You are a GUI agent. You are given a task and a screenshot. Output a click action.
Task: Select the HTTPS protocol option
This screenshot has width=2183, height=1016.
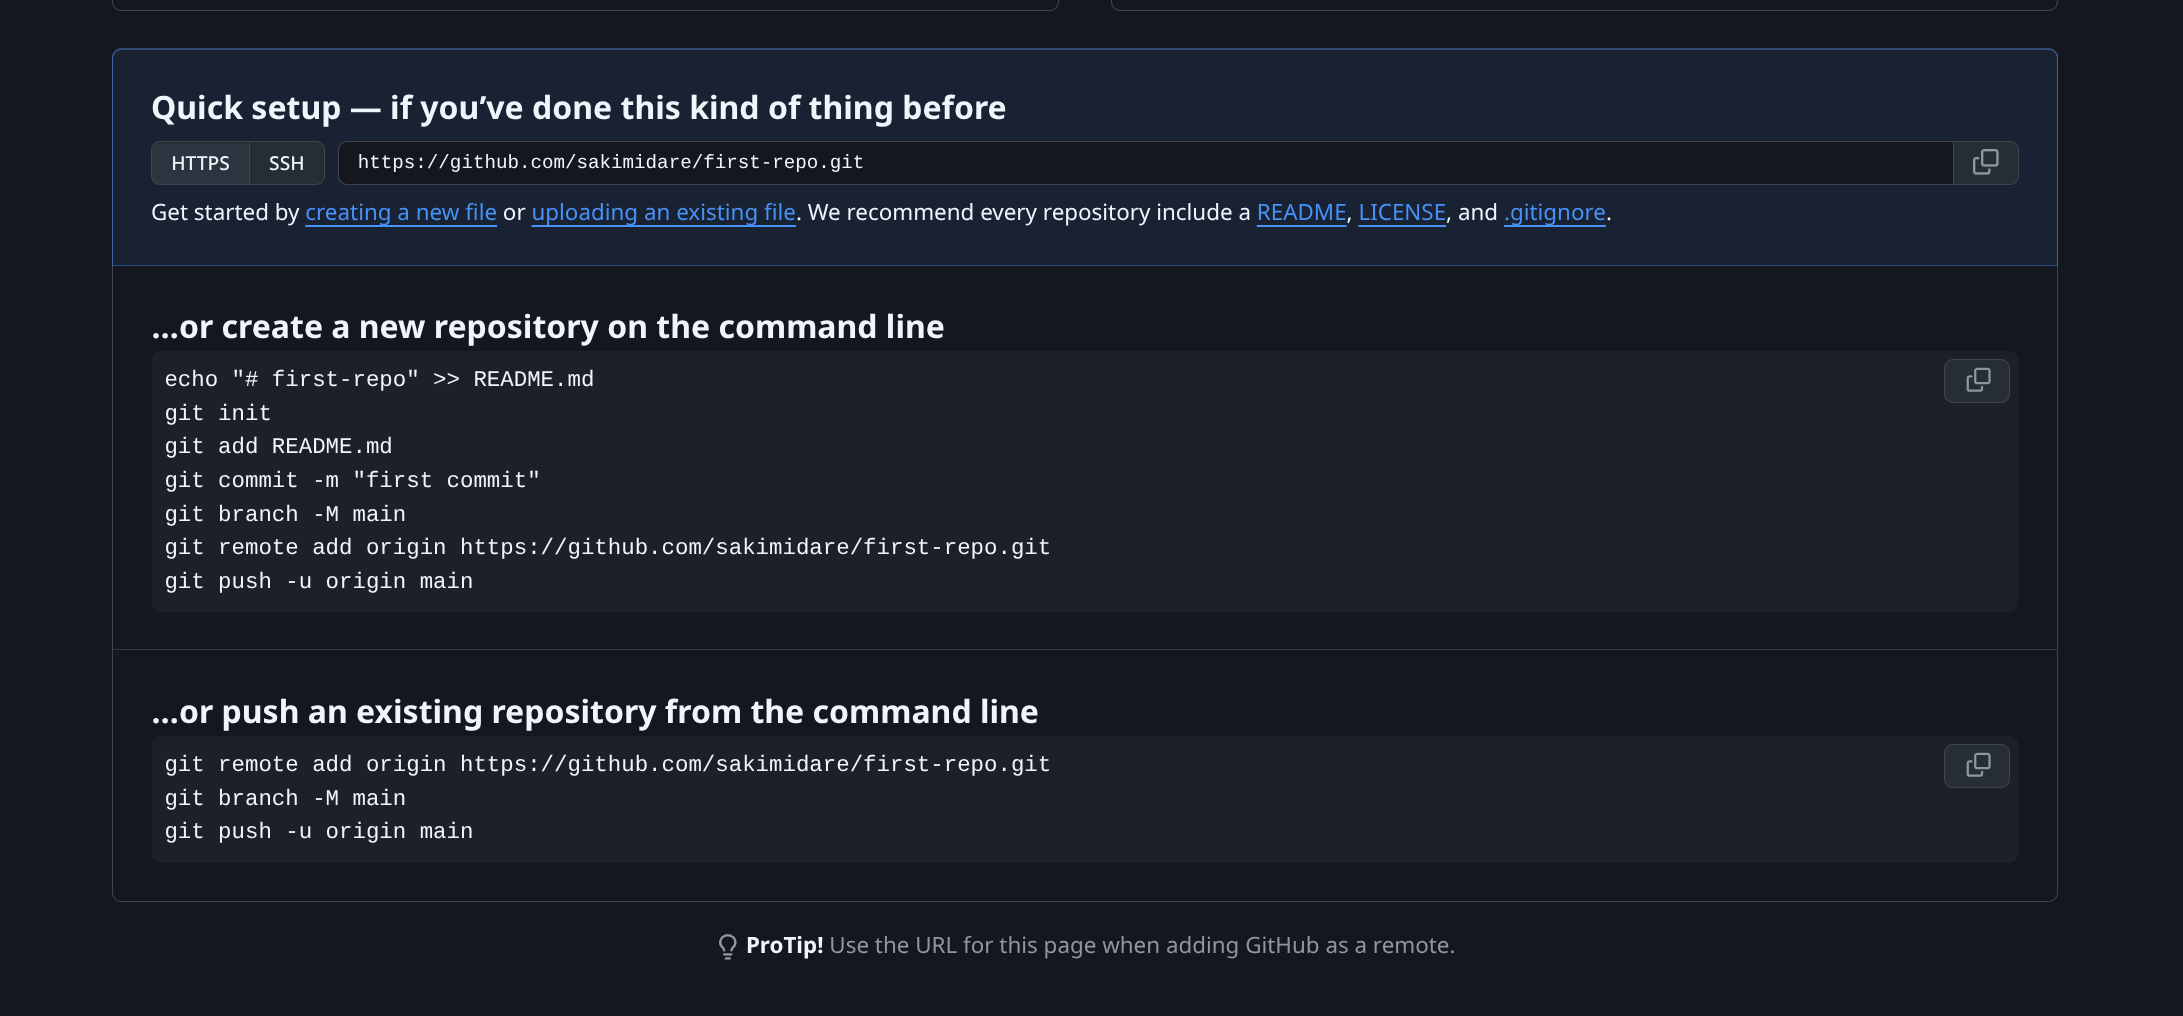(x=200, y=163)
